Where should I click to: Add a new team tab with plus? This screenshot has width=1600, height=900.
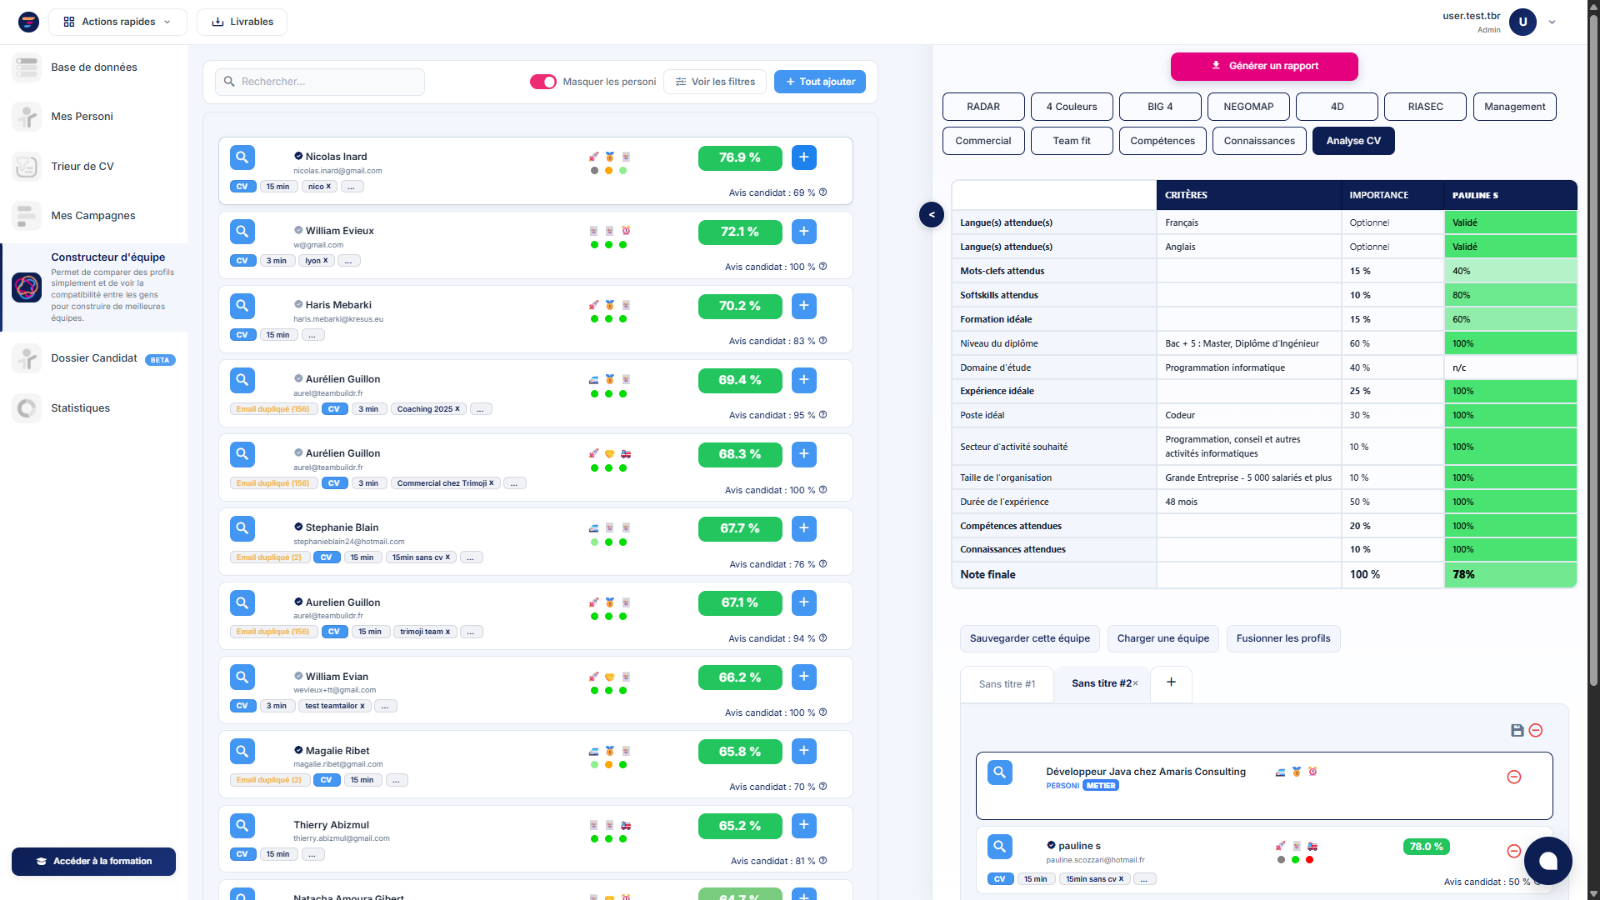coord(1171,683)
